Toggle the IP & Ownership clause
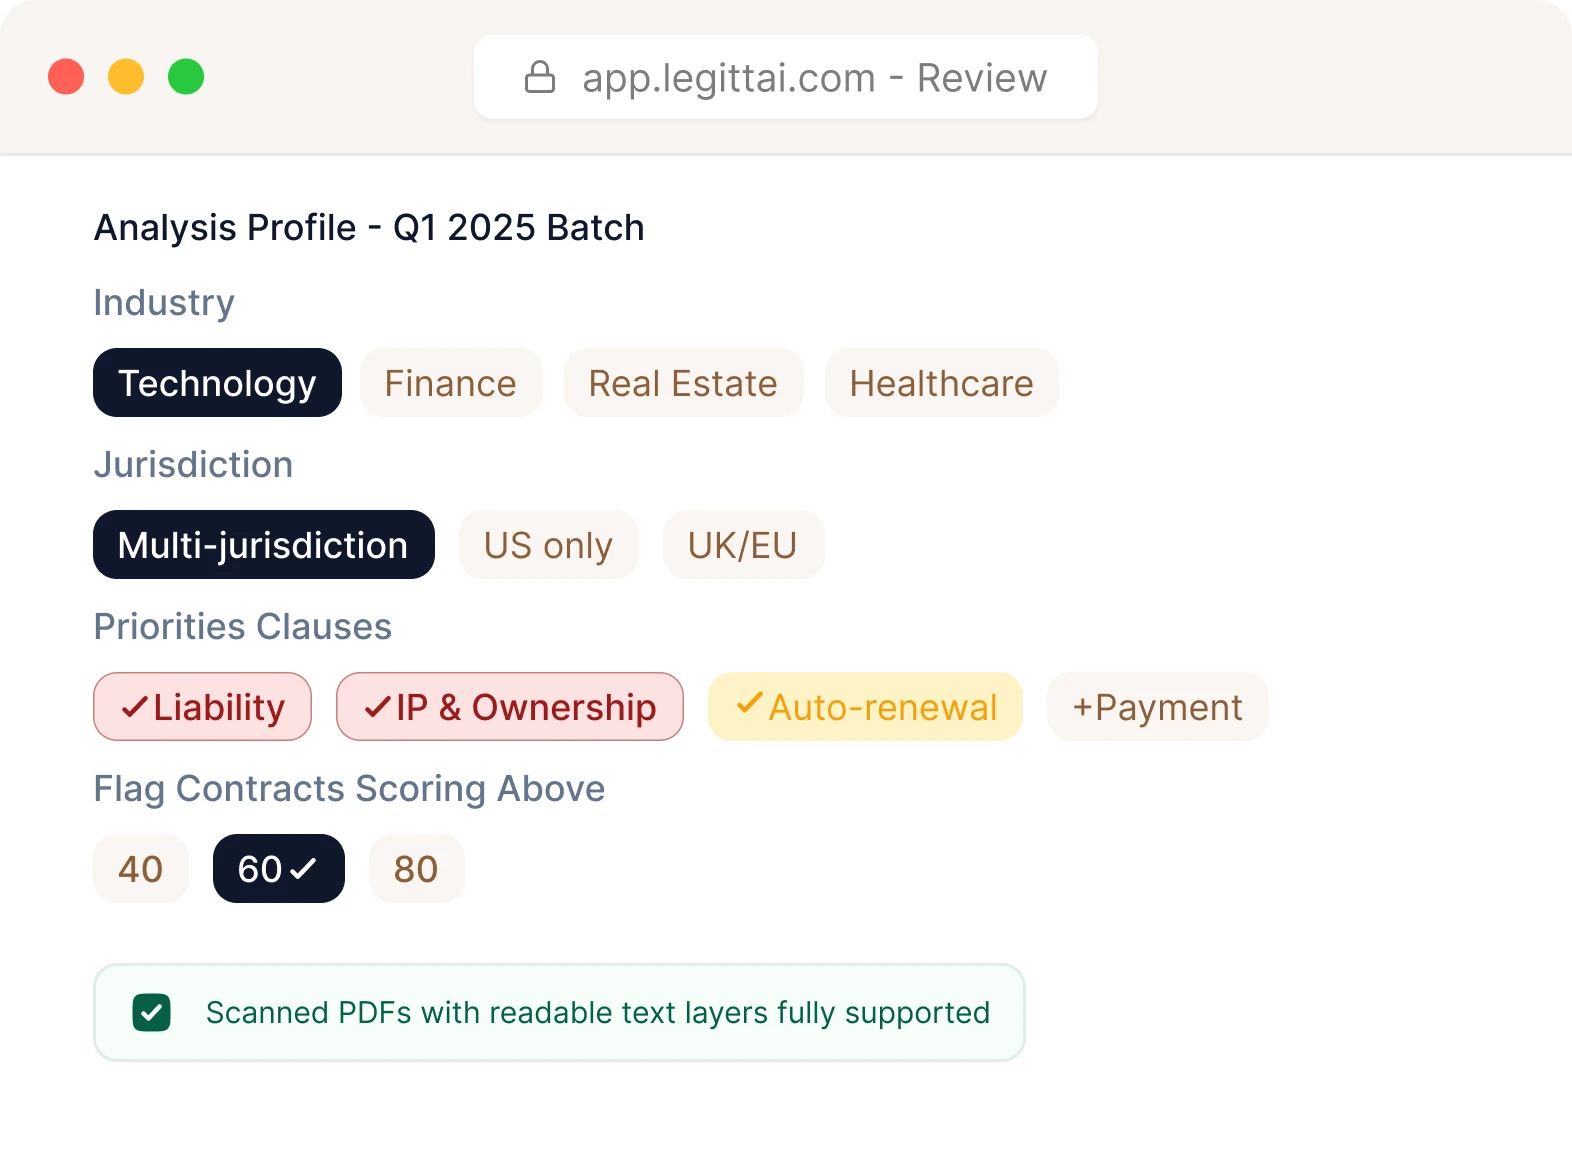Viewport: 1572px width, 1170px height. [x=510, y=707]
